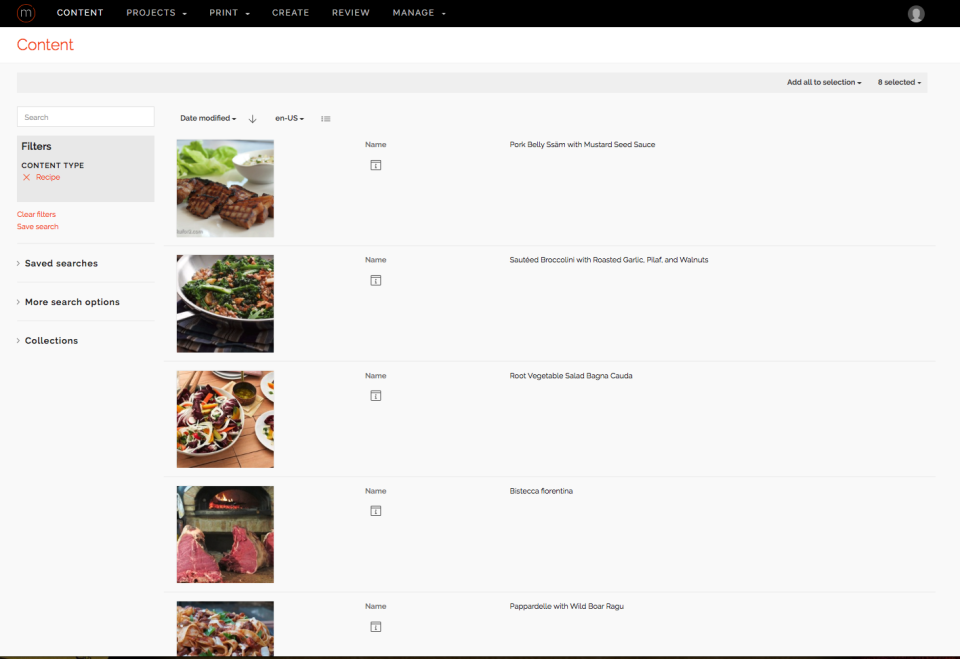This screenshot has height=659, width=960.
Task: Select the raw steak thumbnail
Action: tap(225, 534)
